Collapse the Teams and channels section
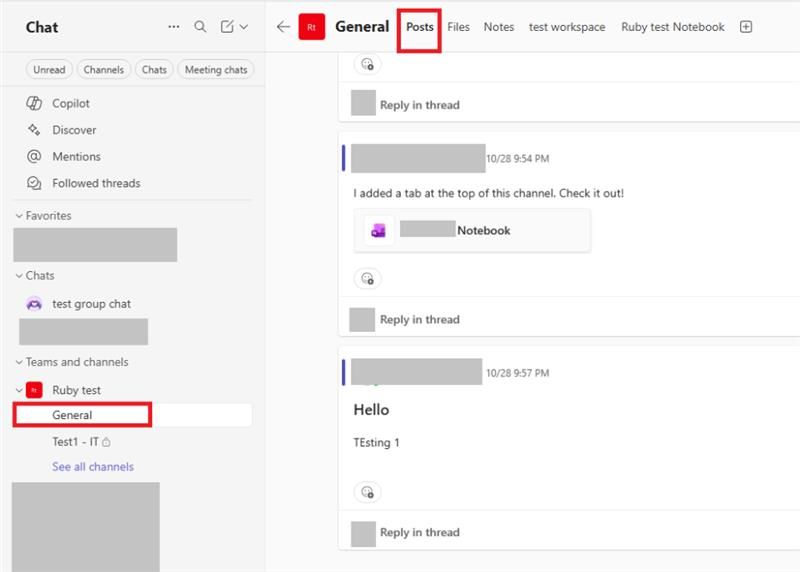Viewport: 800px width, 572px height. (x=19, y=362)
